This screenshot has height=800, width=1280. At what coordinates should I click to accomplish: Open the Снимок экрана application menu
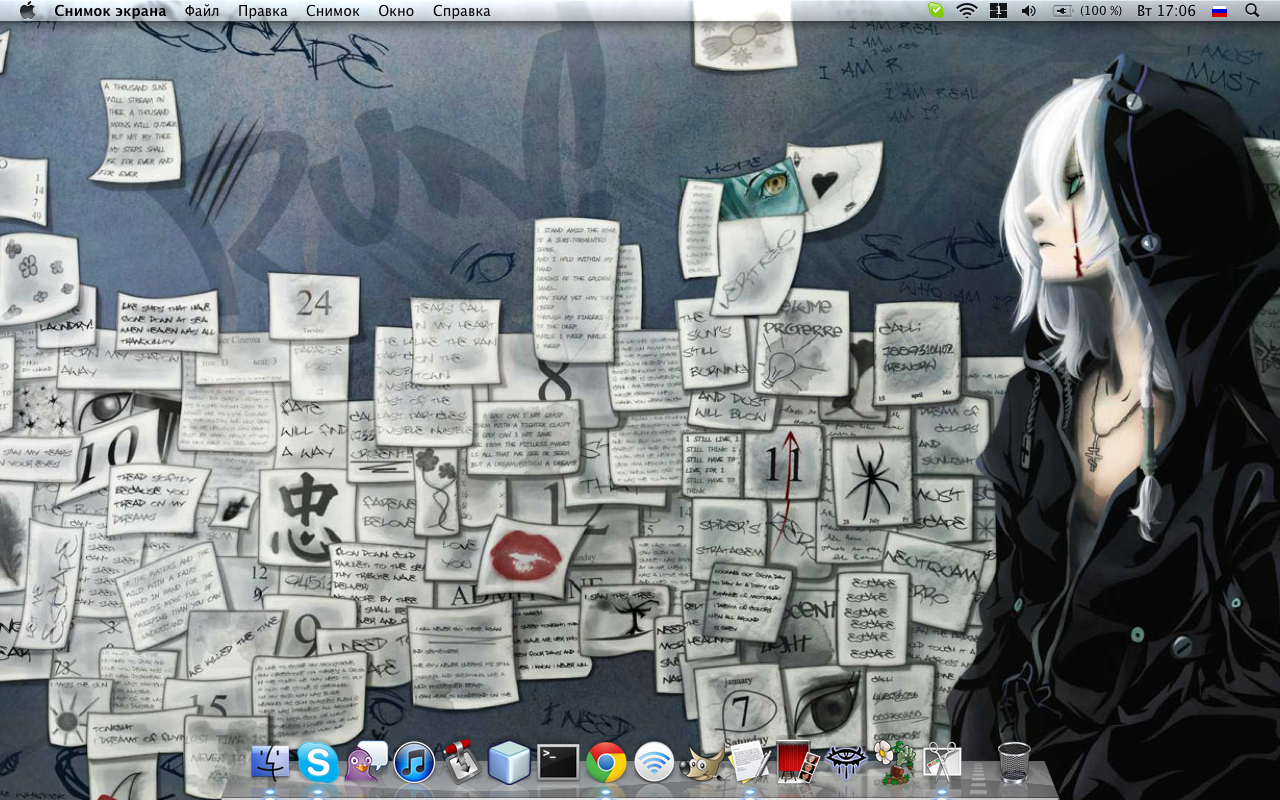(x=110, y=11)
